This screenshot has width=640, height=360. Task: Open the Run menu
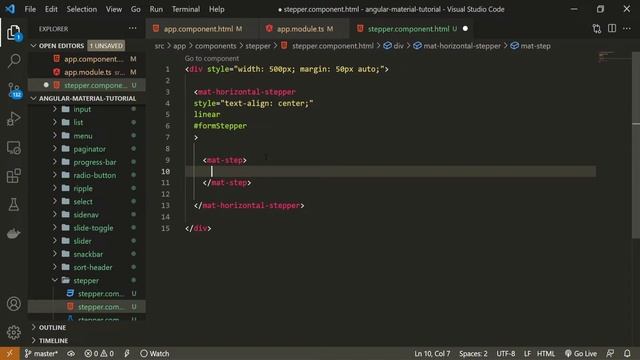pos(156,9)
